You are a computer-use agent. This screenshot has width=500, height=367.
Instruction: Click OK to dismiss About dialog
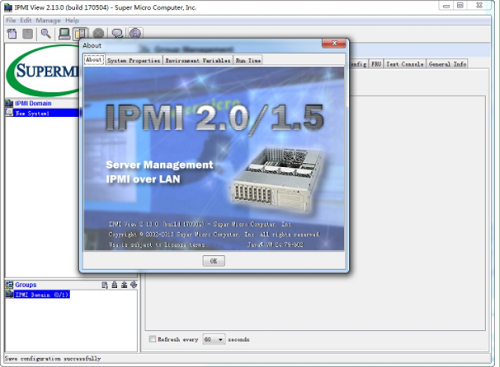[214, 261]
